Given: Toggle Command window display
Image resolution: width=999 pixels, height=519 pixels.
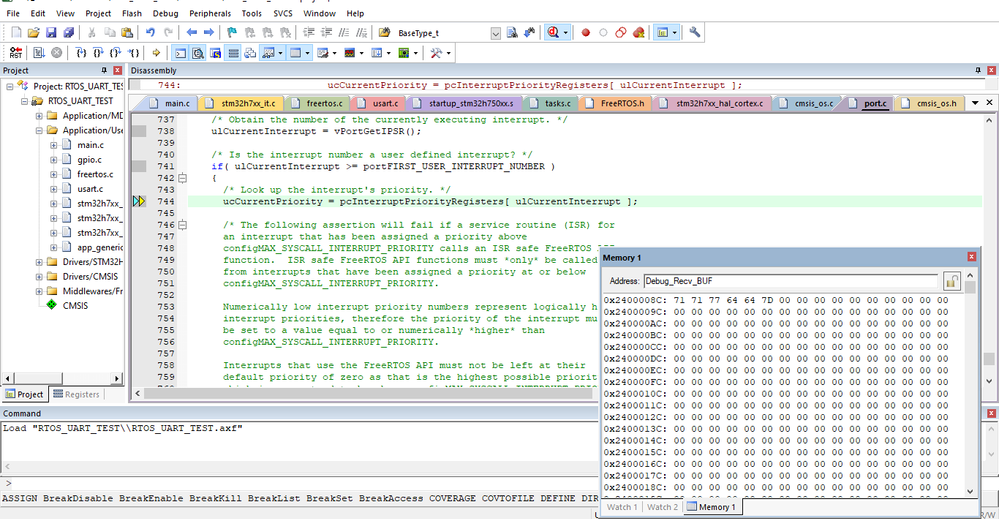Looking at the screenshot, I should (180, 53).
